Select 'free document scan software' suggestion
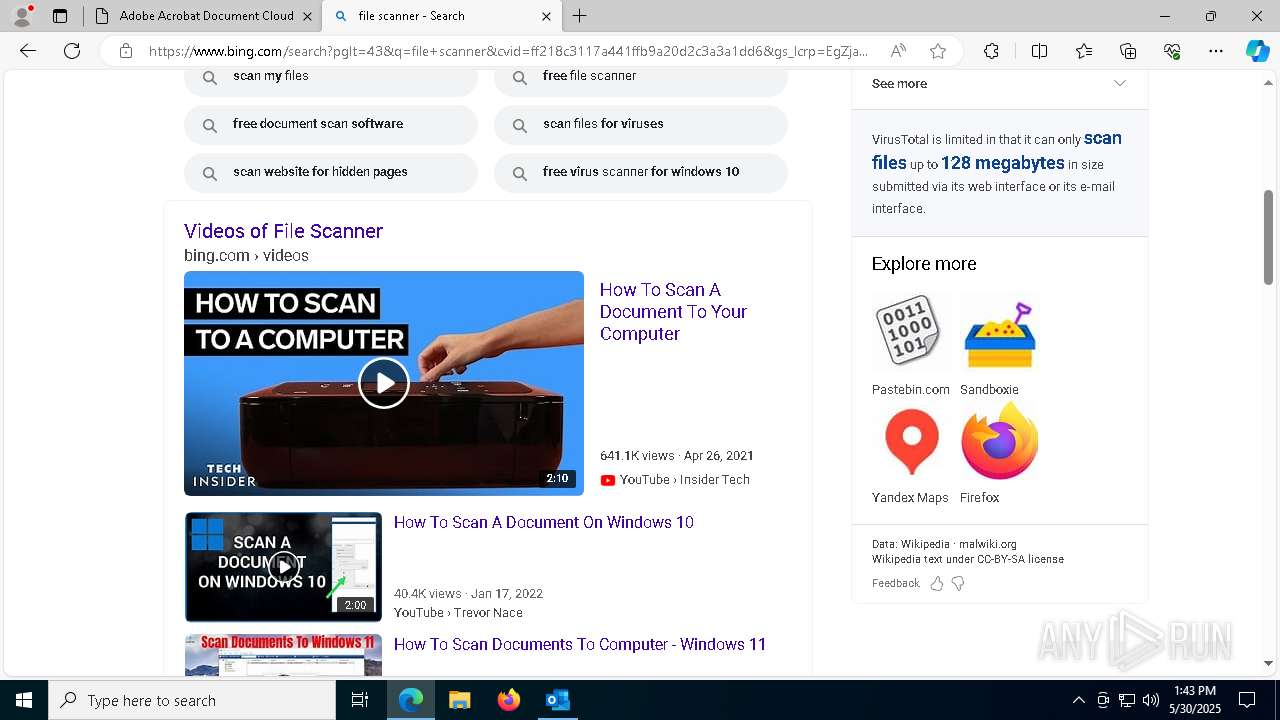The image size is (1280, 720). [331, 124]
